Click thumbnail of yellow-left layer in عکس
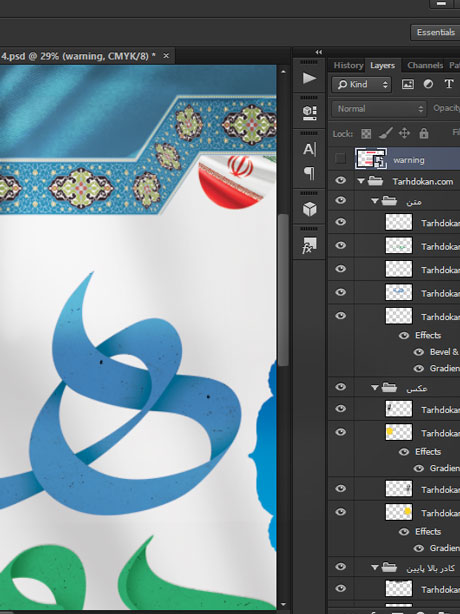 click(x=399, y=432)
